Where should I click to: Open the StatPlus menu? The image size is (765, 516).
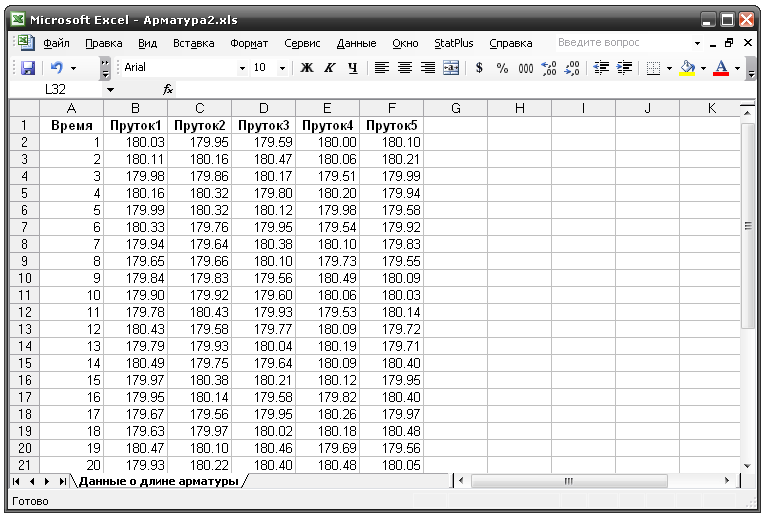coord(454,43)
